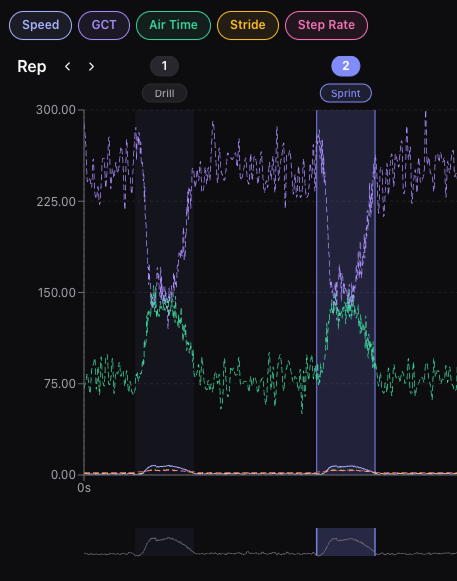457x581 pixels.
Task: Toggle the Speed metric chip
Action: 40,25
